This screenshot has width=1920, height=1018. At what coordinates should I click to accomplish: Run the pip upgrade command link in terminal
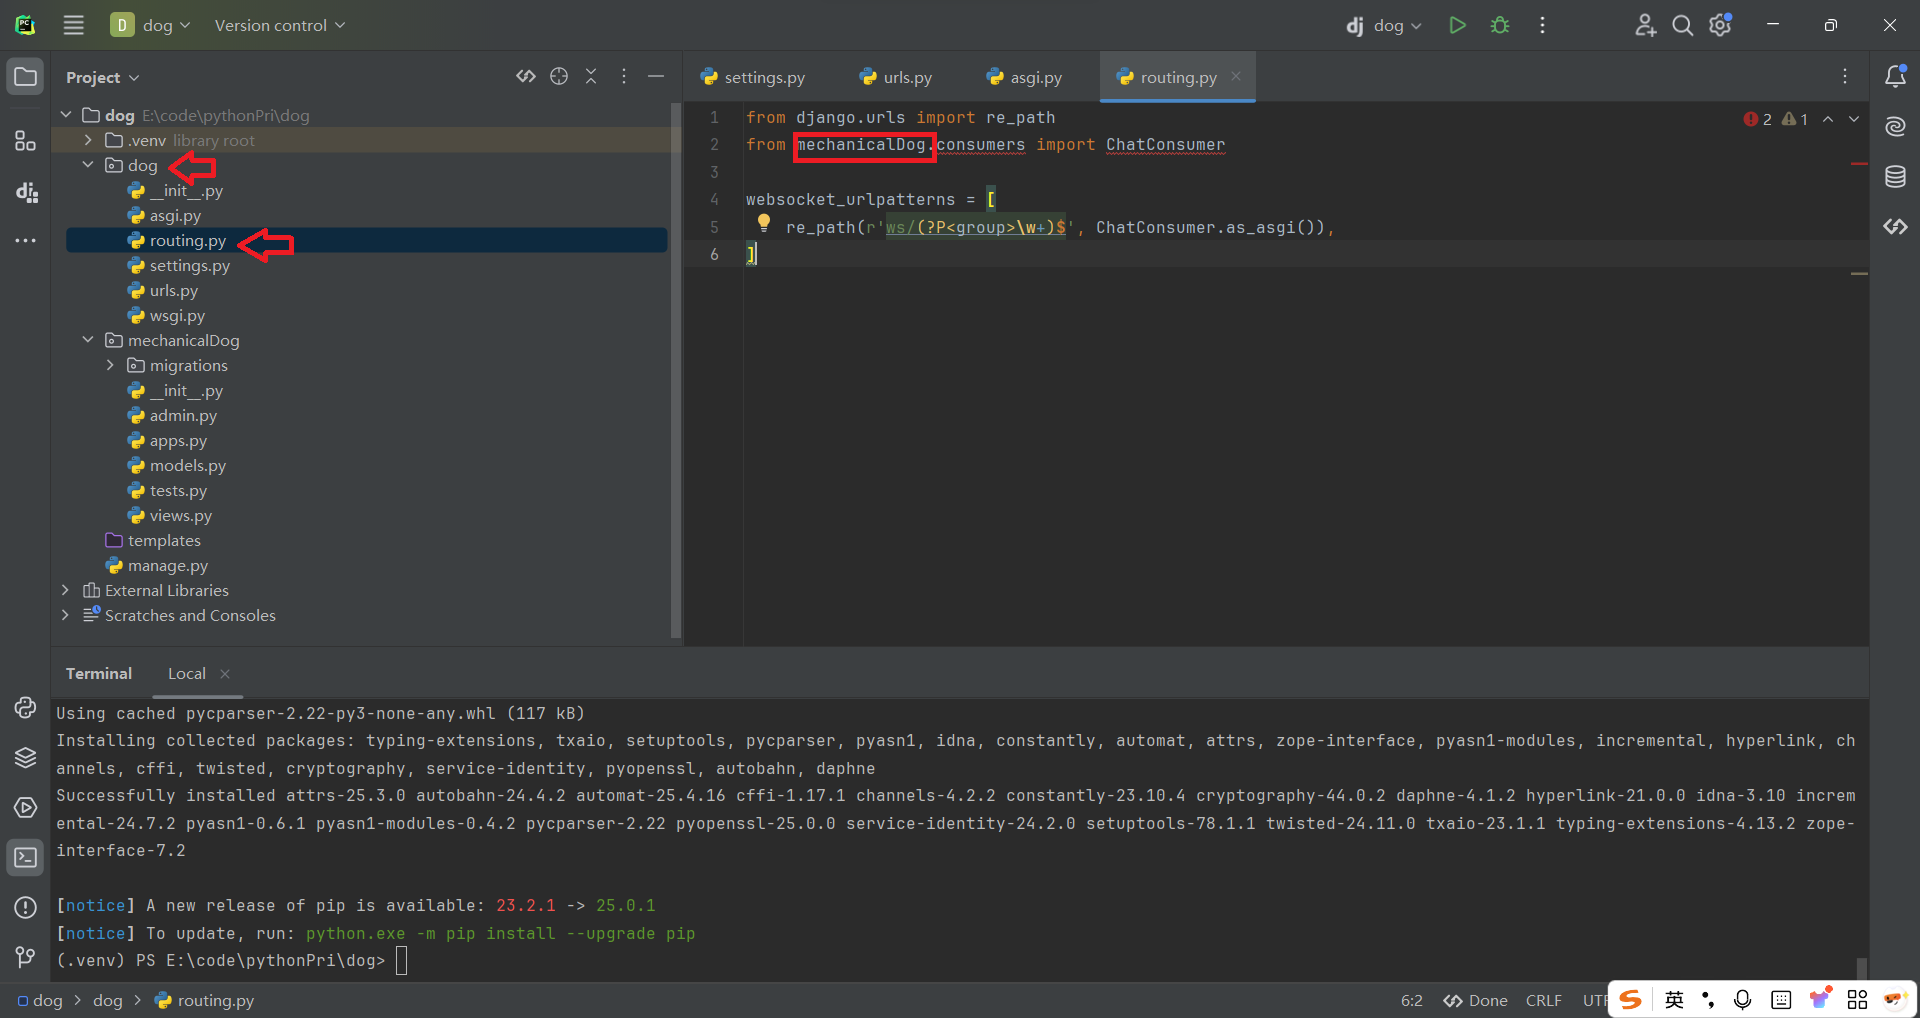(500, 933)
